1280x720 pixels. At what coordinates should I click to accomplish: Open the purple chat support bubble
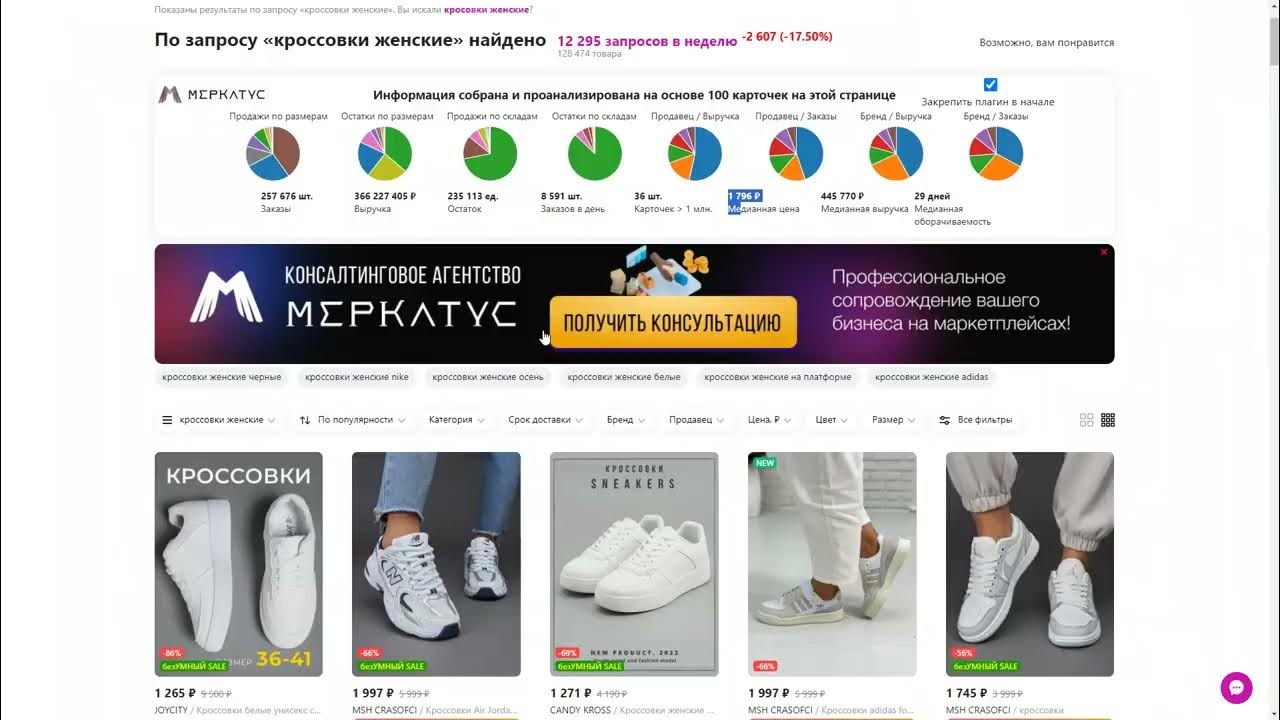[1237, 688]
